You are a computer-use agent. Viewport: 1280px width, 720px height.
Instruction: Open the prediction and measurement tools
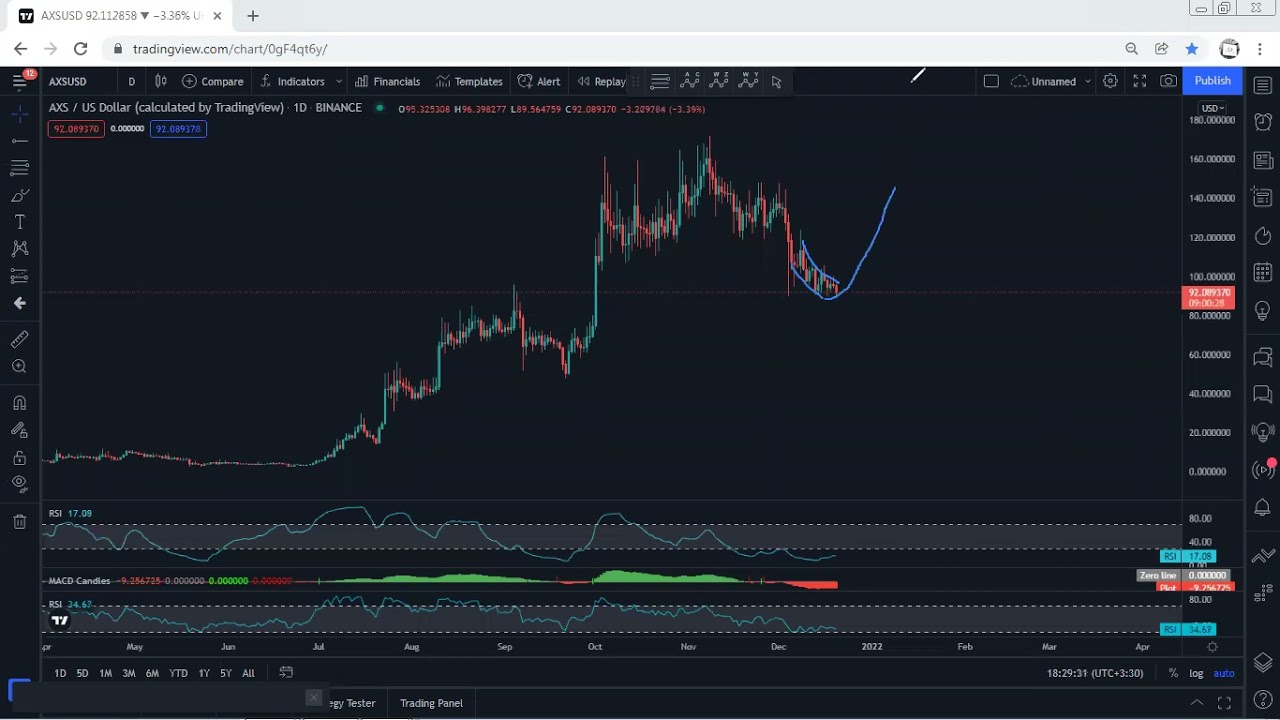coord(19,276)
